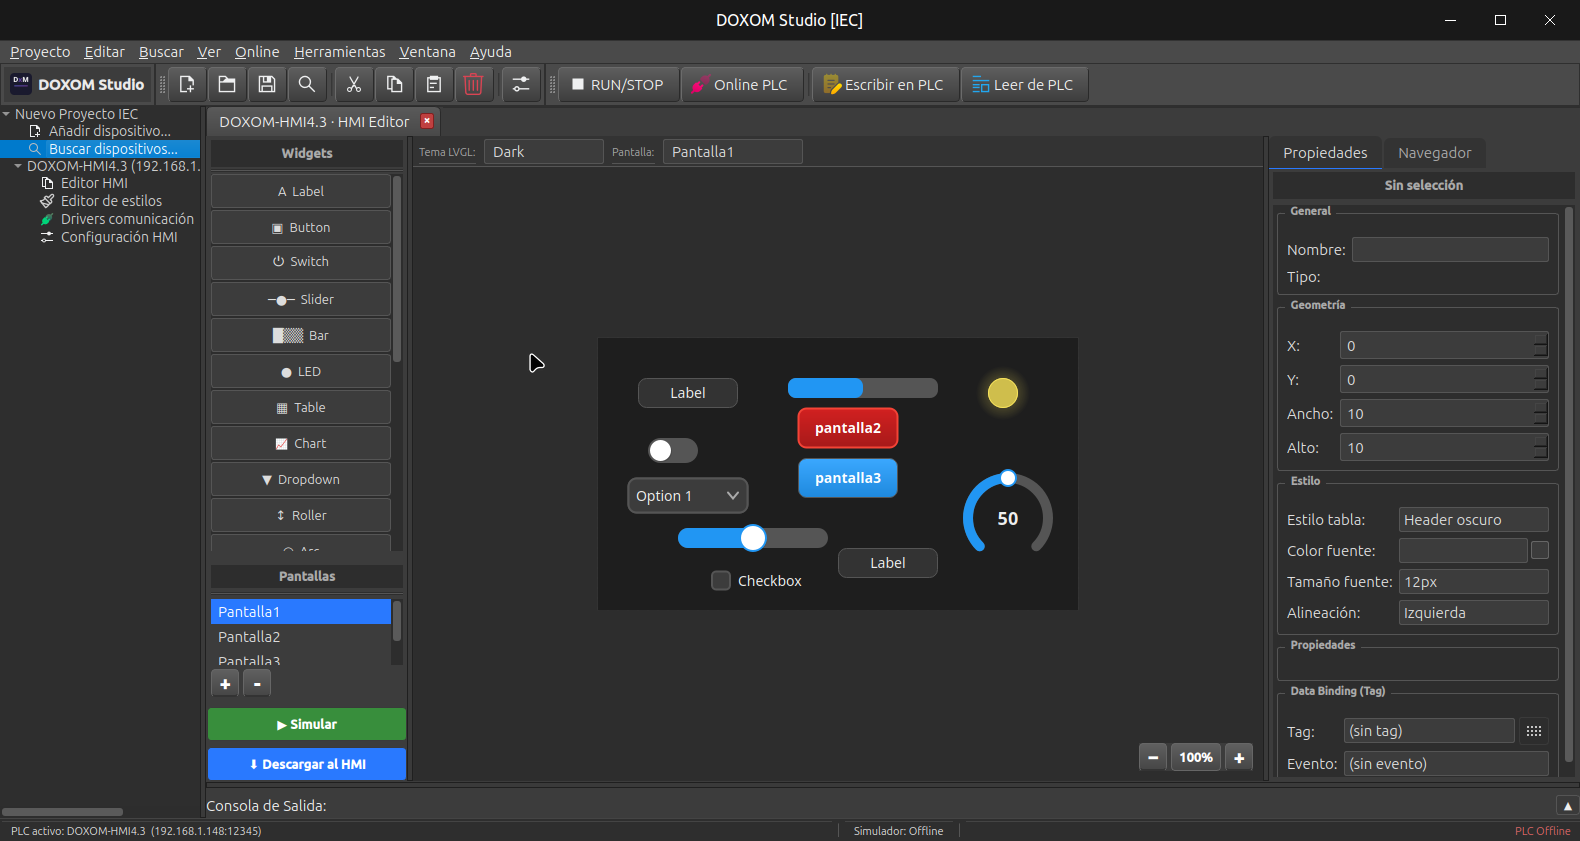Screen dimensions: 1580x841
Task: Open Configuración HMI tree item
Action: 119,237
